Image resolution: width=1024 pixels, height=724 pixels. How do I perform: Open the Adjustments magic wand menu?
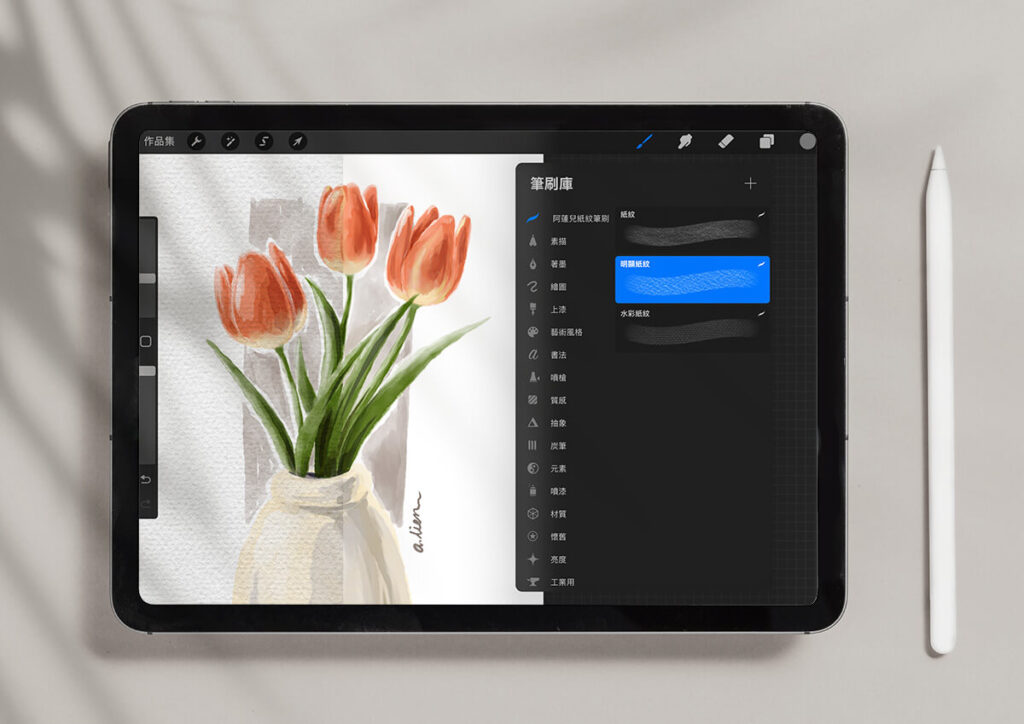click(x=230, y=141)
